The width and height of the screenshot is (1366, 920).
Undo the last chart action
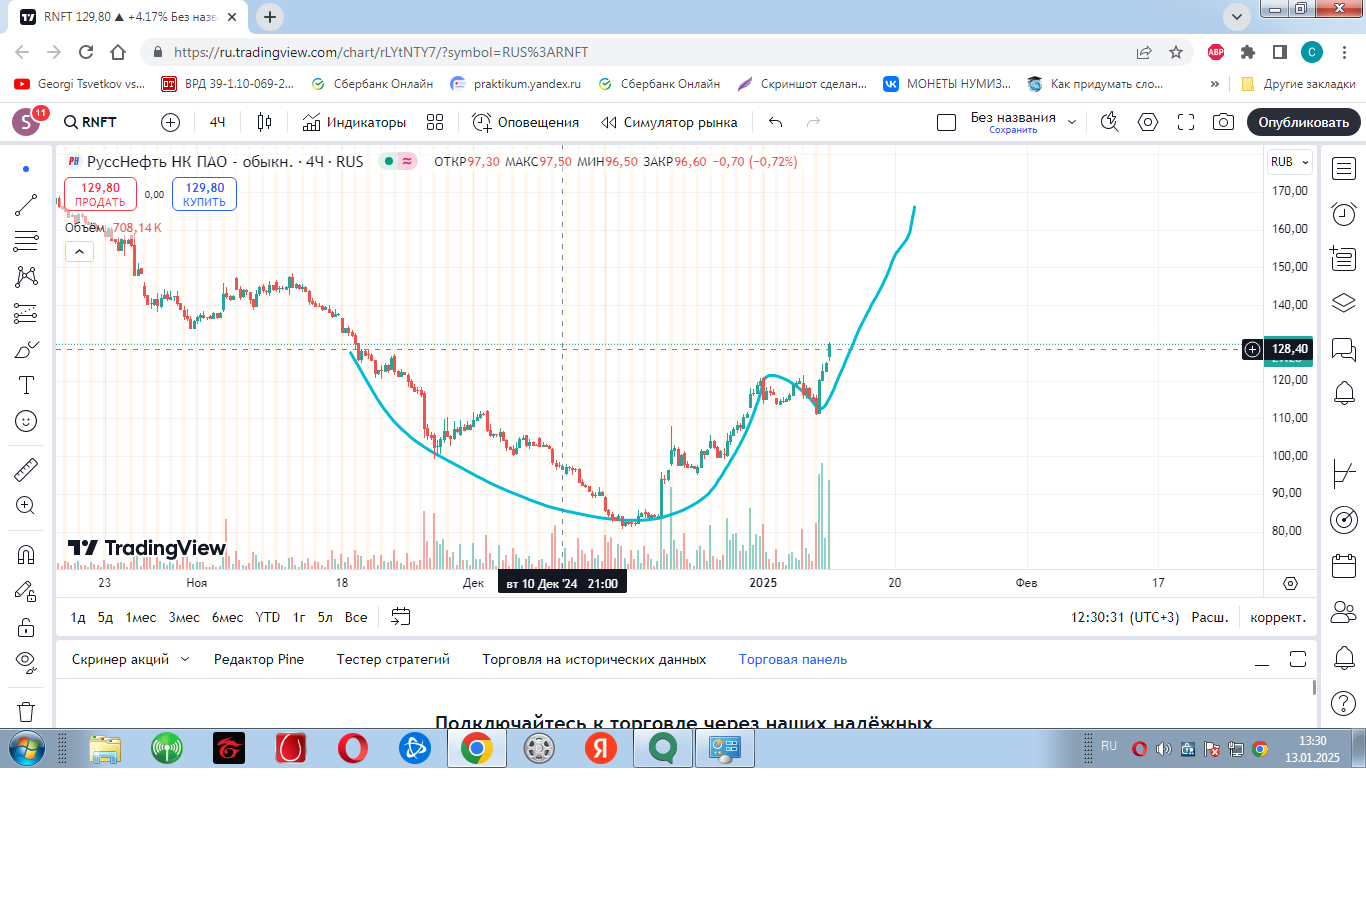[775, 122]
